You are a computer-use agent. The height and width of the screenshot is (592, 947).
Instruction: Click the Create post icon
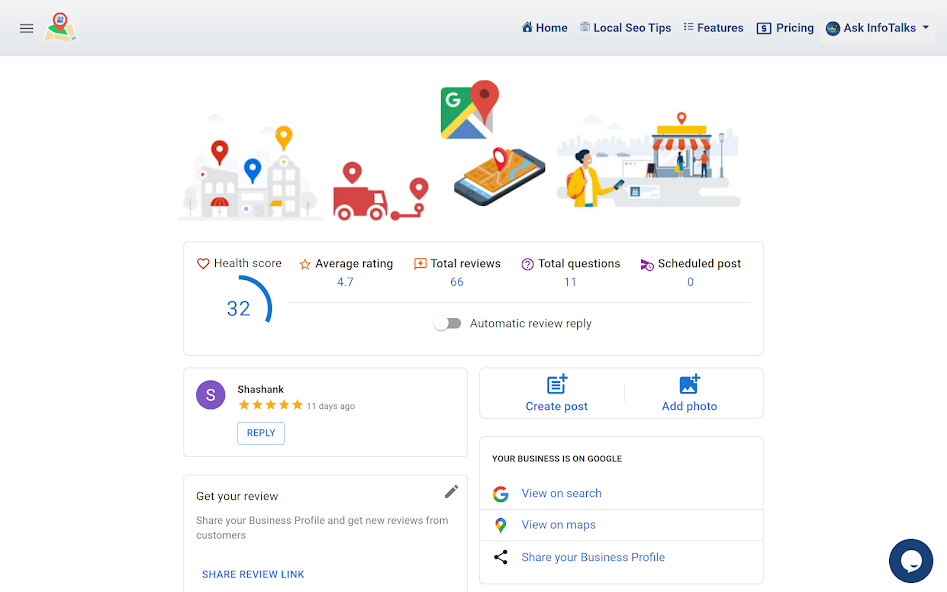coord(557,384)
